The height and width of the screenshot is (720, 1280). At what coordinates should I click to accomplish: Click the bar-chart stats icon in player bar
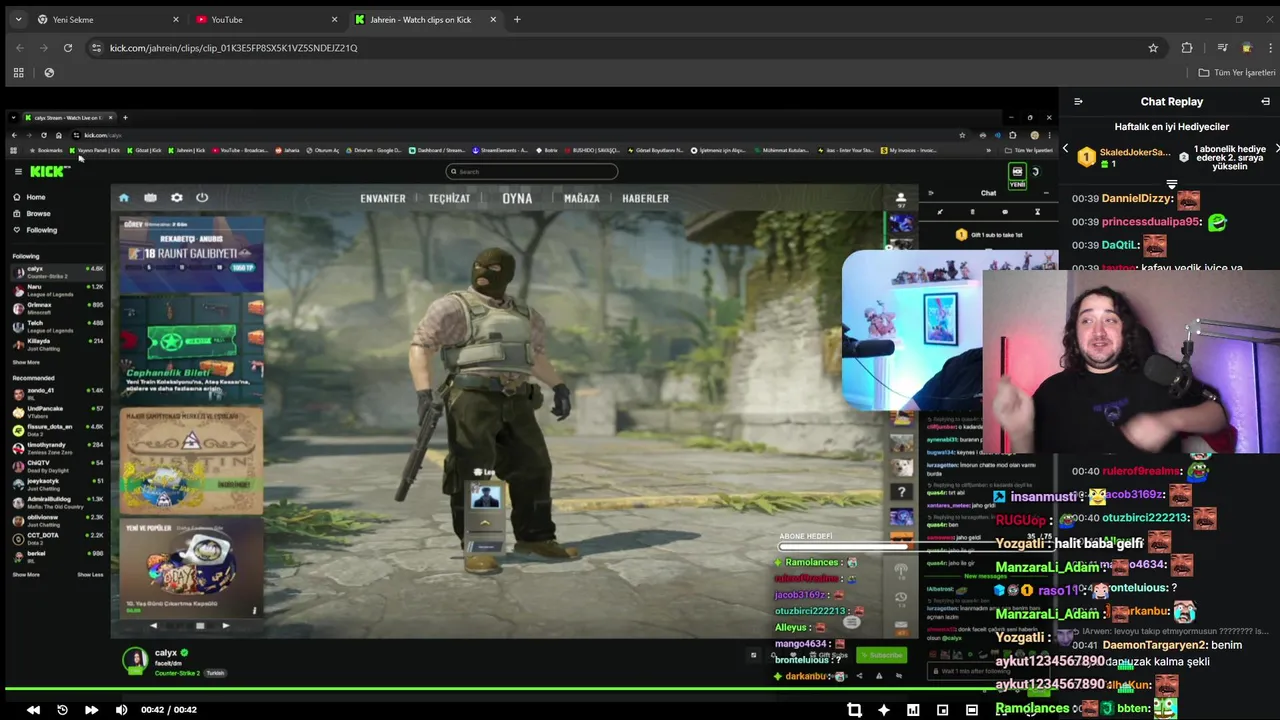click(913, 710)
